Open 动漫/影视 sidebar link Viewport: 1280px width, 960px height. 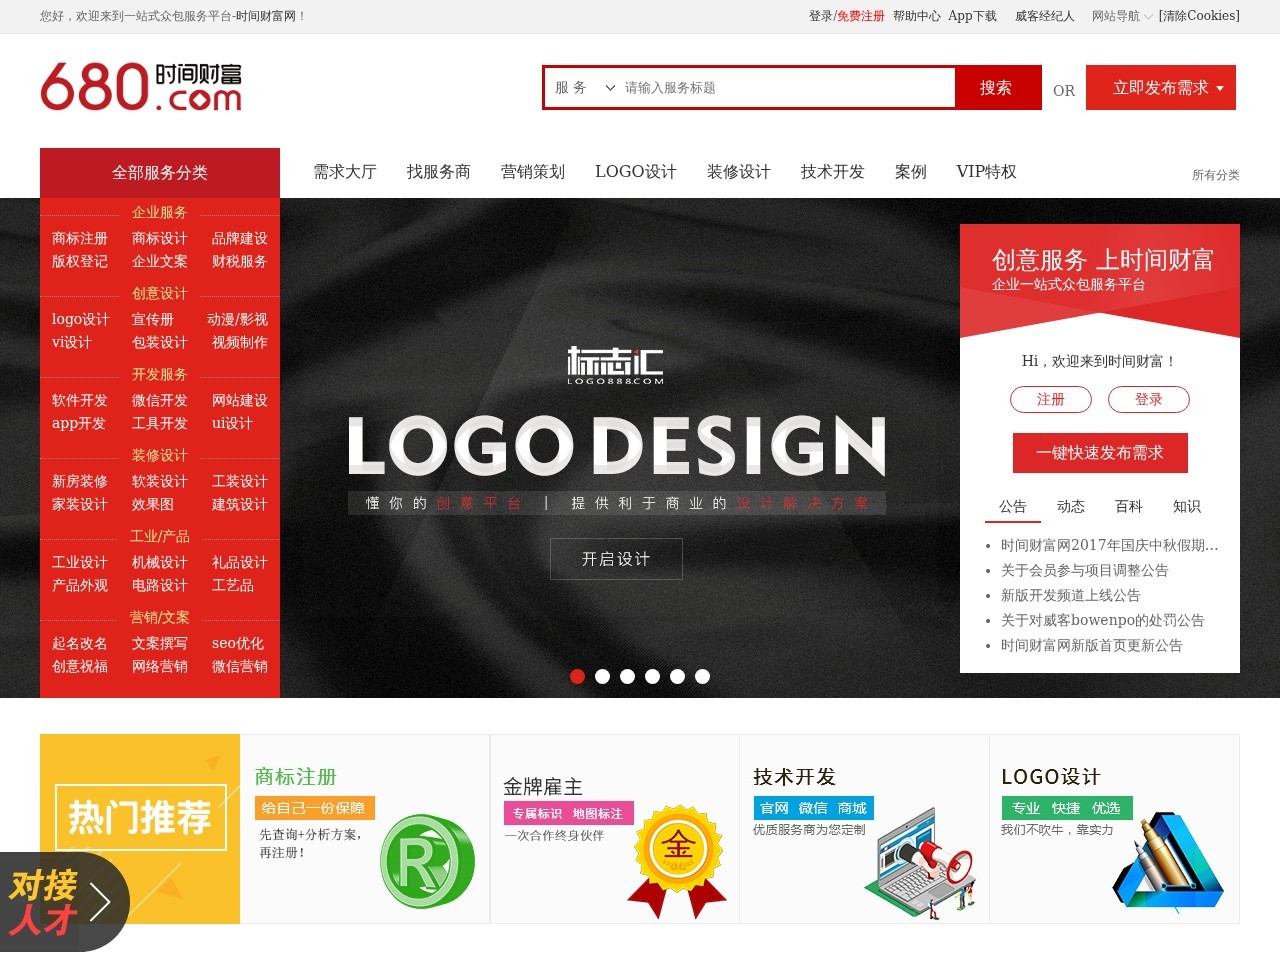click(x=237, y=320)
